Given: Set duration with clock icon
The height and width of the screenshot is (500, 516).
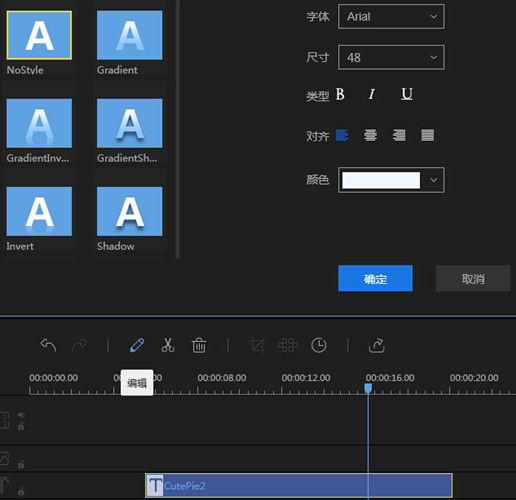Looking at the screenshot, I should click(x=319, y=345).
